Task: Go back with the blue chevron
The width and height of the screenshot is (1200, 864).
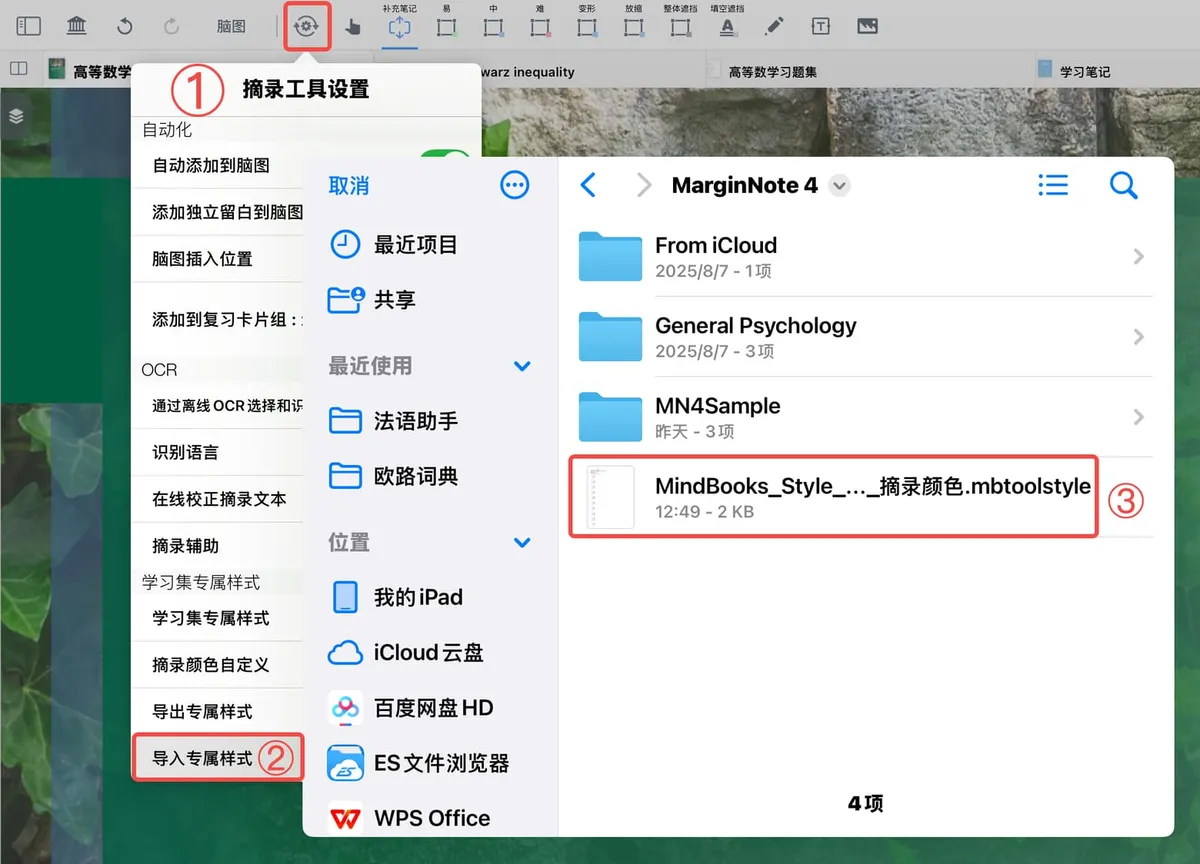Action: coord(588,185)
